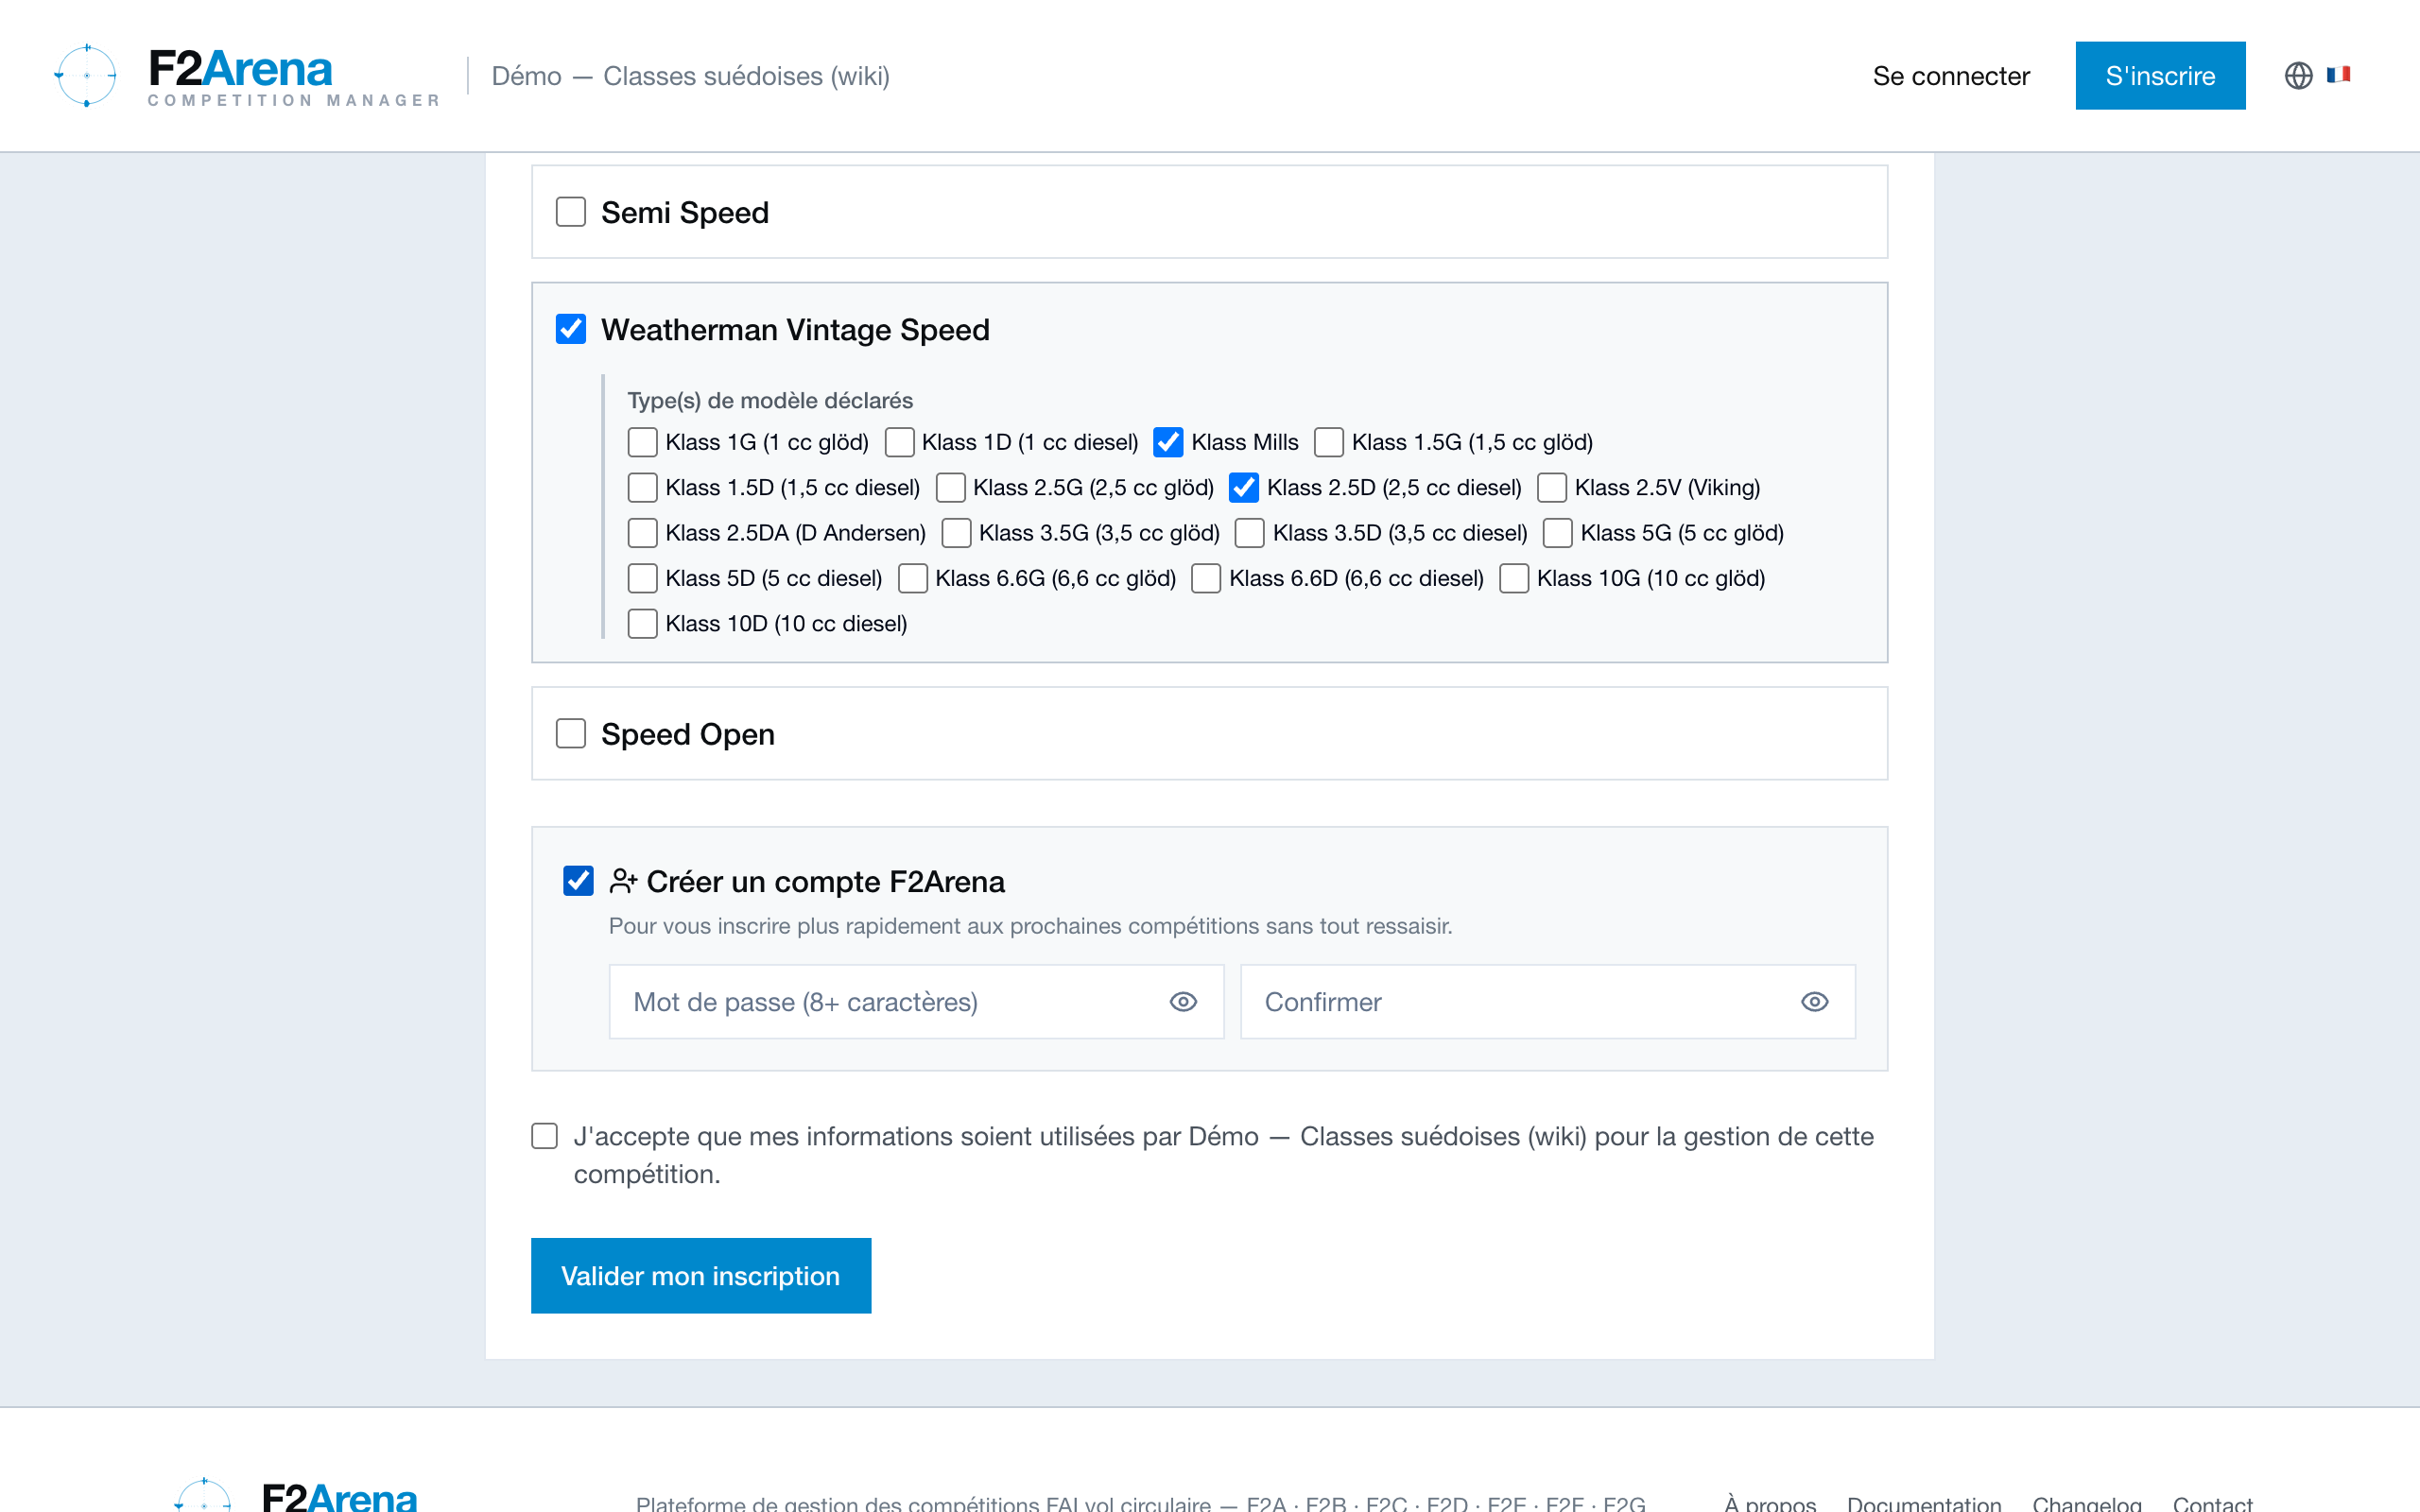
Task: Click the F2Arena logo in the header
Action: [x=247, y=76]
